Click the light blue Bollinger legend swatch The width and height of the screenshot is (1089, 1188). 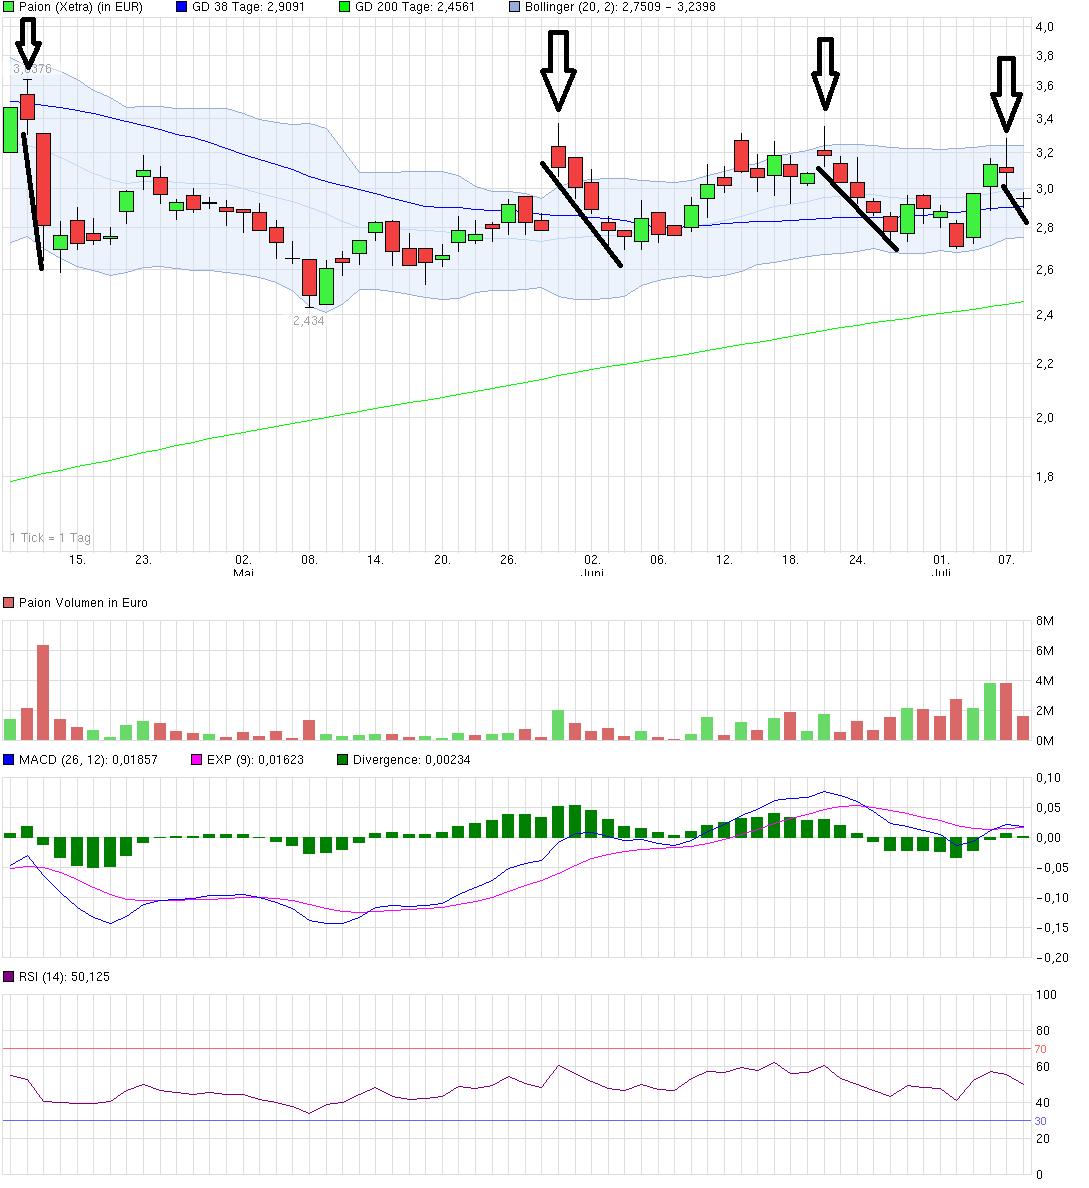click(515, 7)
